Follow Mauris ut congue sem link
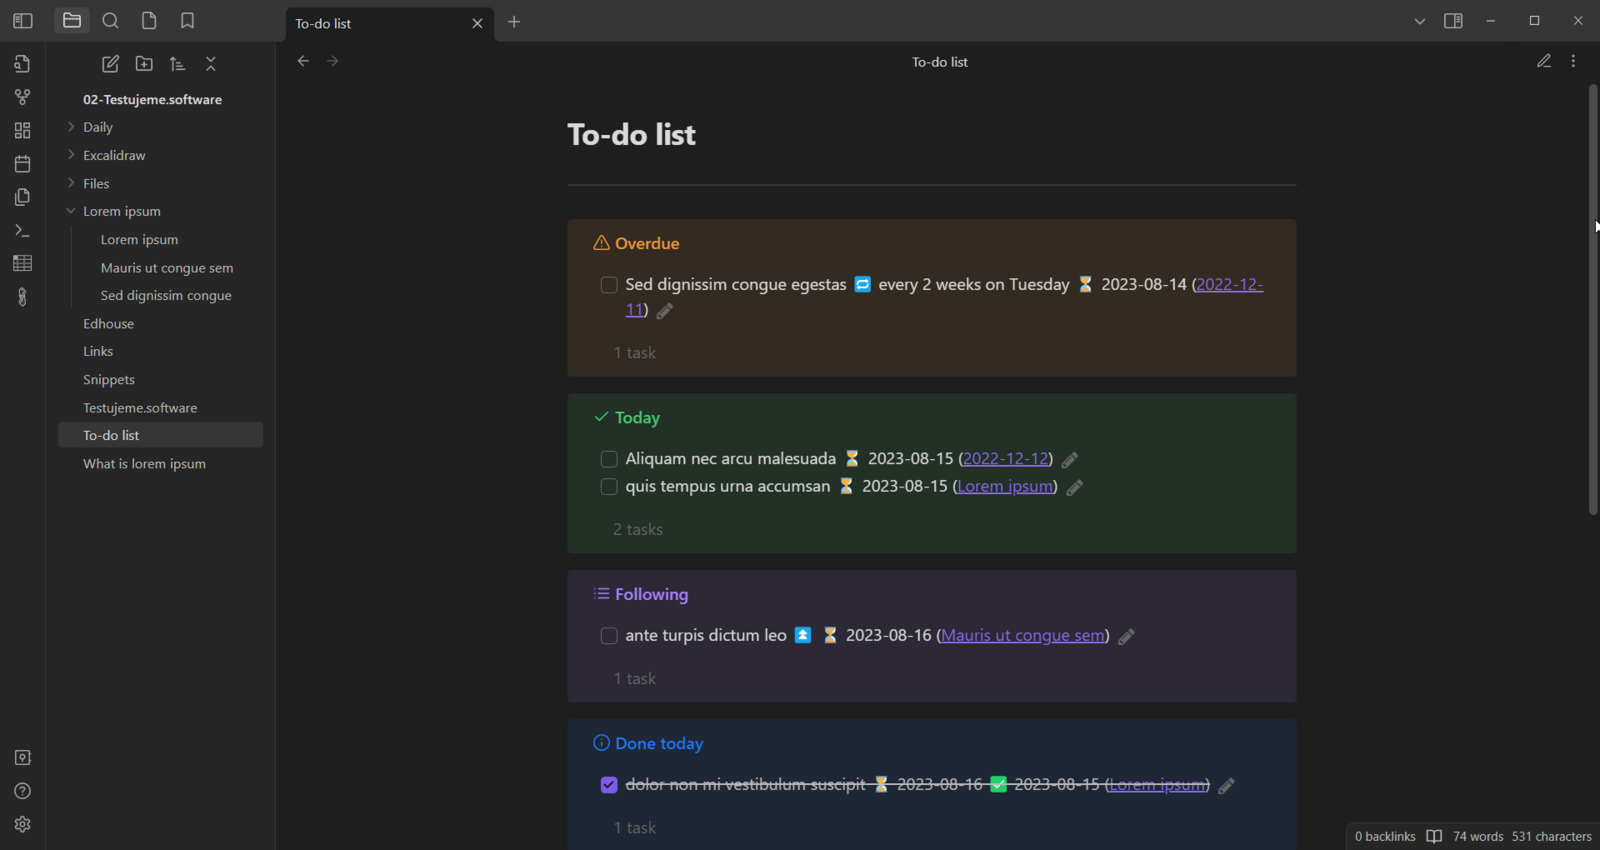The height and width of the screenshot is (850, 1600). (x=1023, y=636)
